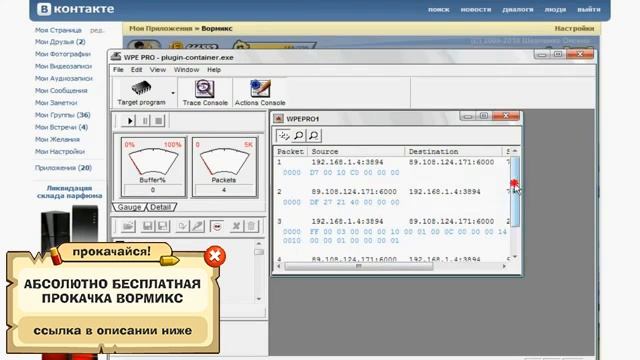This screenshot has width=640, height=360.
Task: Open новости in VK header
Action: pyautogui.click(x=476, y=9)
